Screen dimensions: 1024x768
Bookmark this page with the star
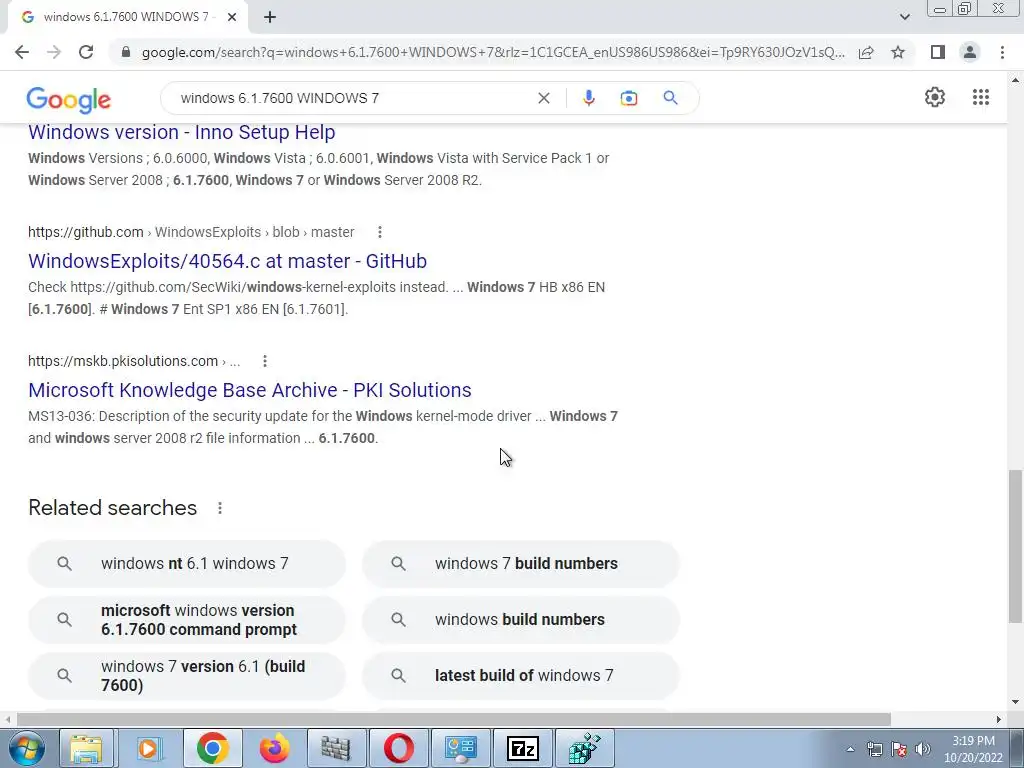pyautogui.click(x=898, y=52)
